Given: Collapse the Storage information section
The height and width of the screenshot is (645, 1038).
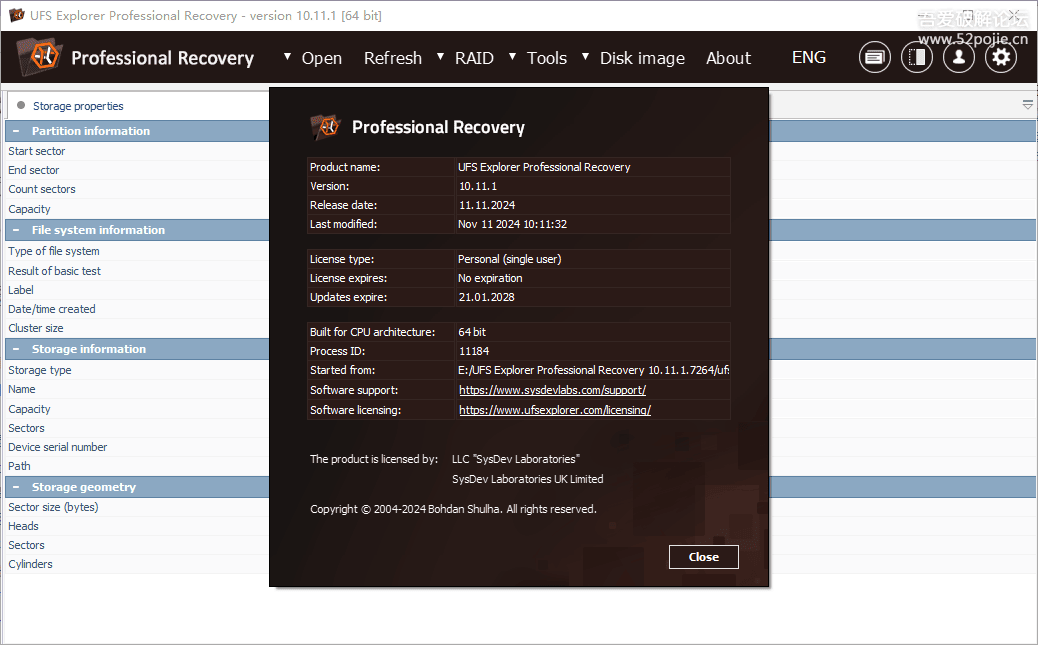Looking at the screenshot, I should click(16, 349).
